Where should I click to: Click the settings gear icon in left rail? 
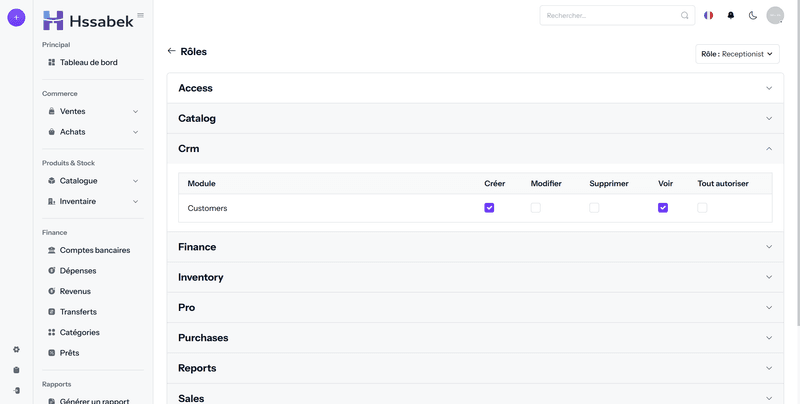(16, 349)
